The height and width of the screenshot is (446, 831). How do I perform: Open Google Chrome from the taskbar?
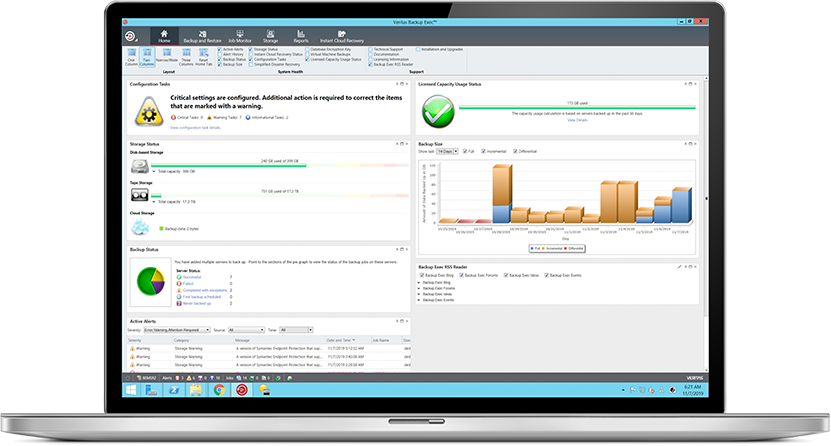(219, 390)
